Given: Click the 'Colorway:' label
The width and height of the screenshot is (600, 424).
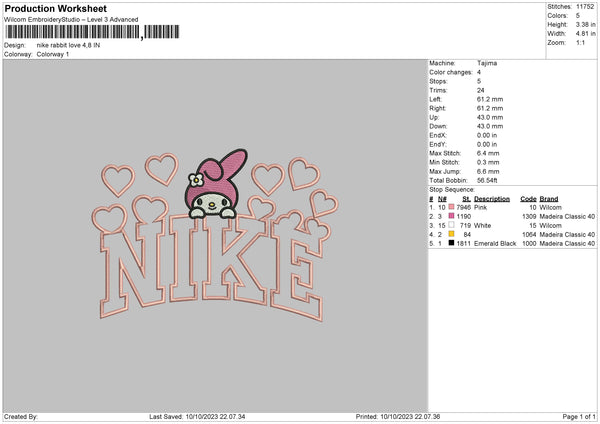Looking at the screenshot, I should pyautogui.click(x=18, y=54).
